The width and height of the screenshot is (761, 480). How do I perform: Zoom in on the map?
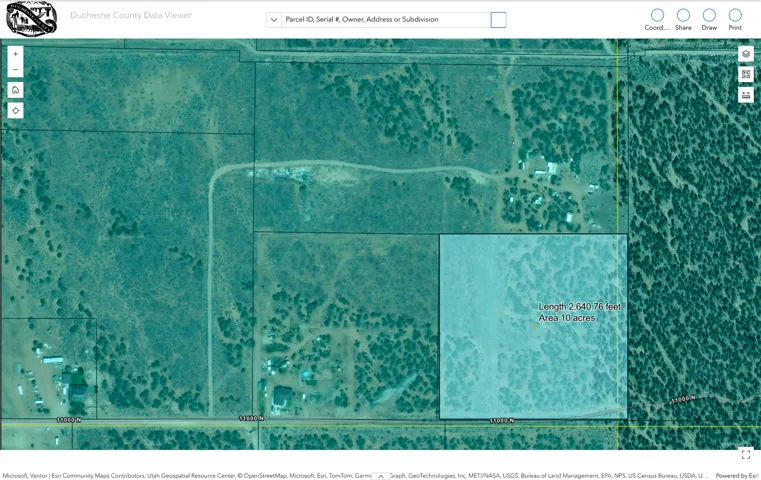[16, 54]
